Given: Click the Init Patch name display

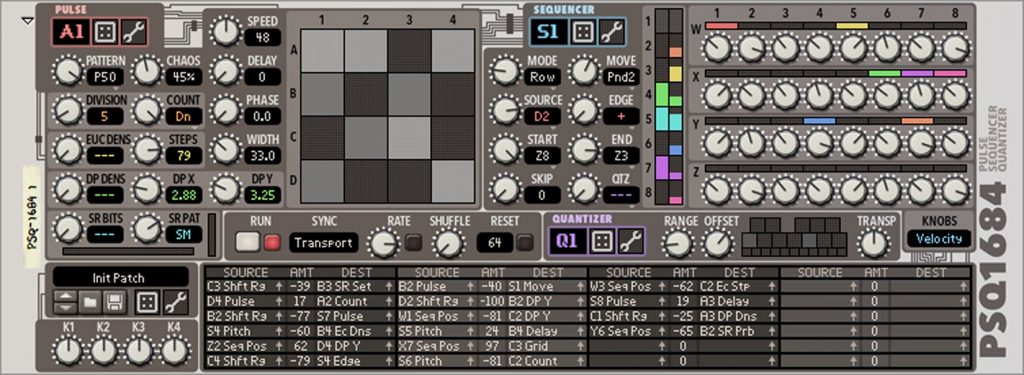Looking at the screenshot, I should pos(120,278).
